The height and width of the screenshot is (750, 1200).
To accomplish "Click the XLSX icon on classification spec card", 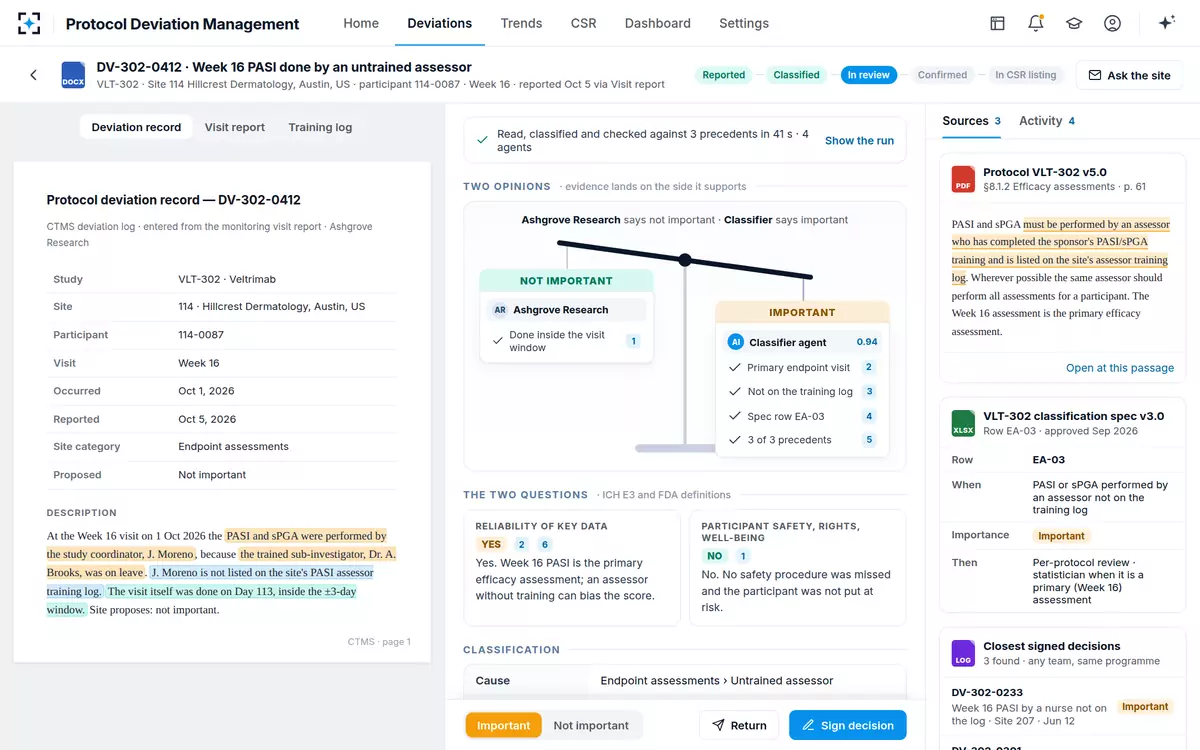I will [963, 423].
